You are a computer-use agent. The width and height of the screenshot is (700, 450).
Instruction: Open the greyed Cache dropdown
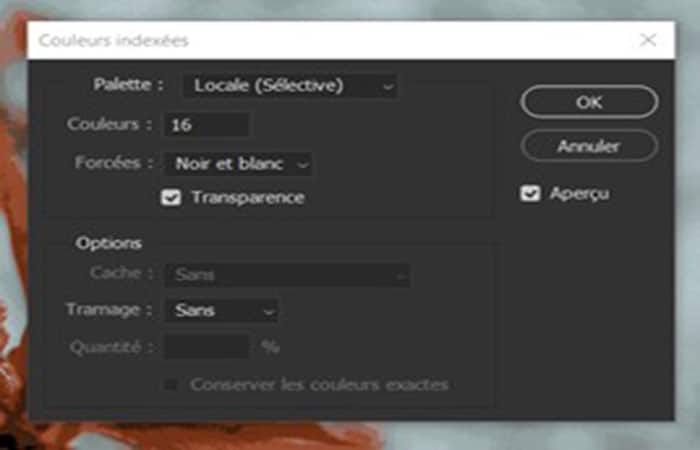(x=287, y=275)
